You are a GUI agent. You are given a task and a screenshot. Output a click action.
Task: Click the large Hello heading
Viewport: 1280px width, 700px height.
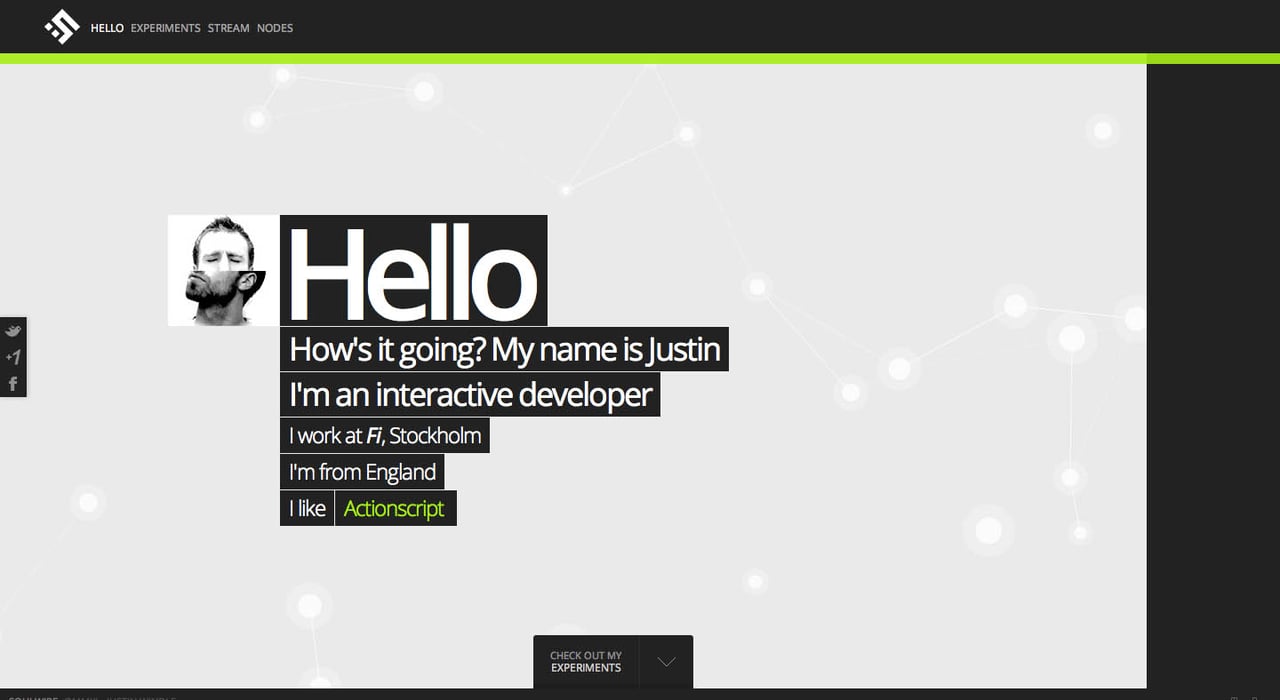pyautogui.click(x=410, y=270)
